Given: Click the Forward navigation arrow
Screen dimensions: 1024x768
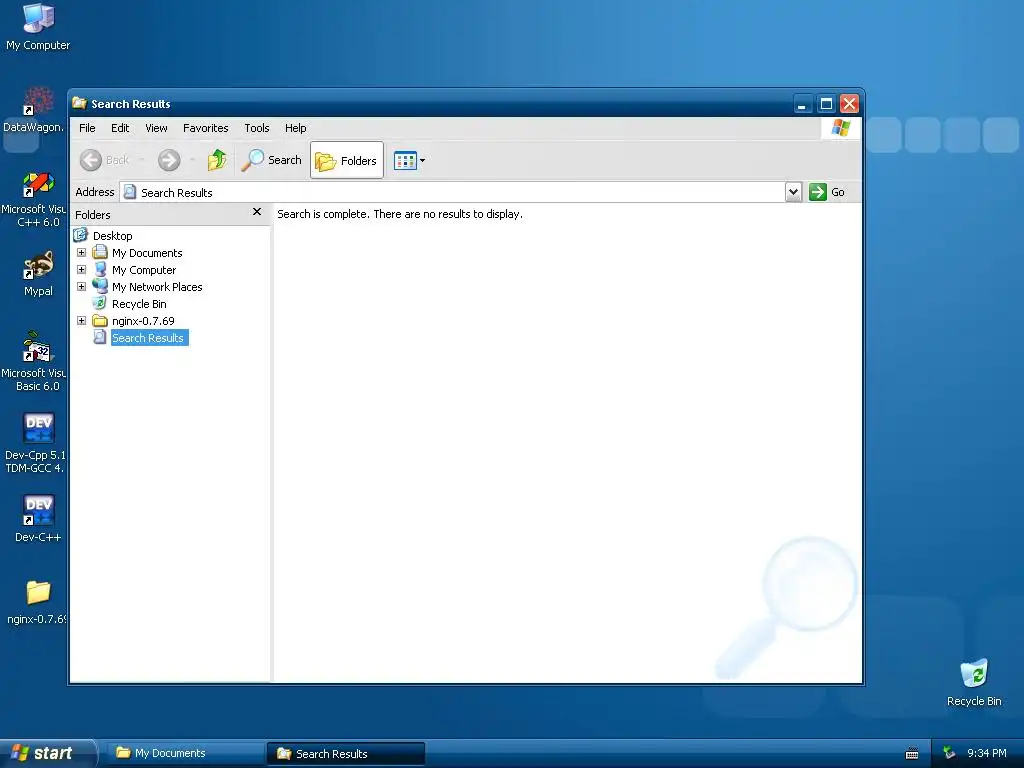Looking at the screenshot, I should pyautogui.click(x=169, y=160).
